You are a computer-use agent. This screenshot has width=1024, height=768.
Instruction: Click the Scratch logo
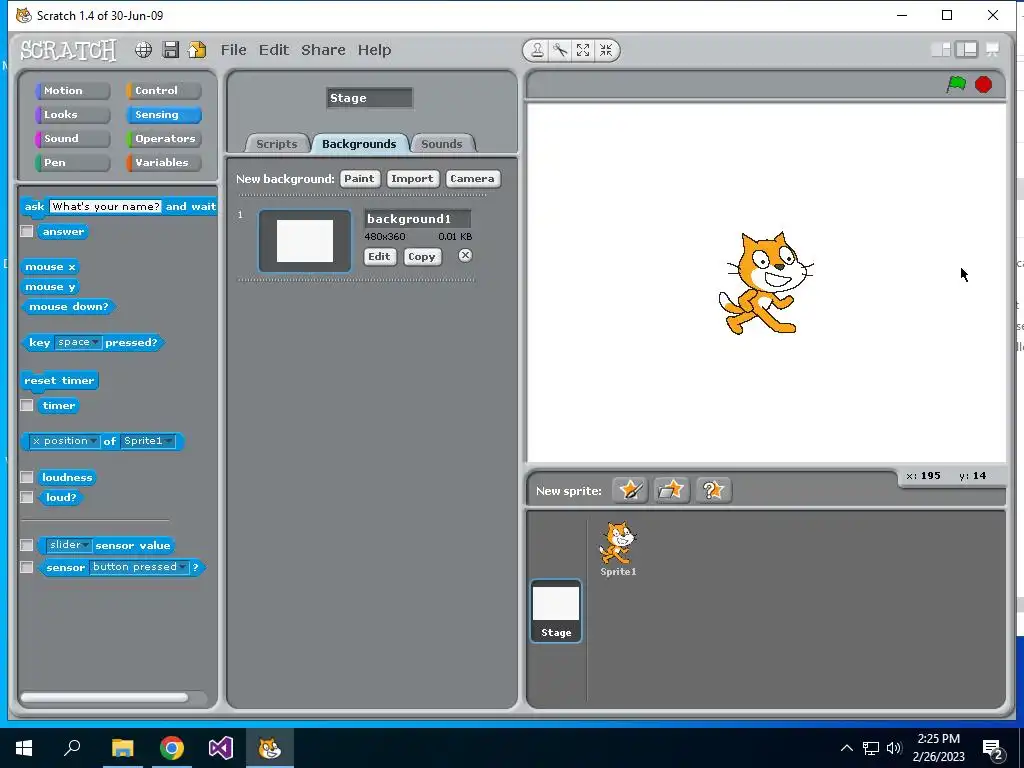click(68, 50)
